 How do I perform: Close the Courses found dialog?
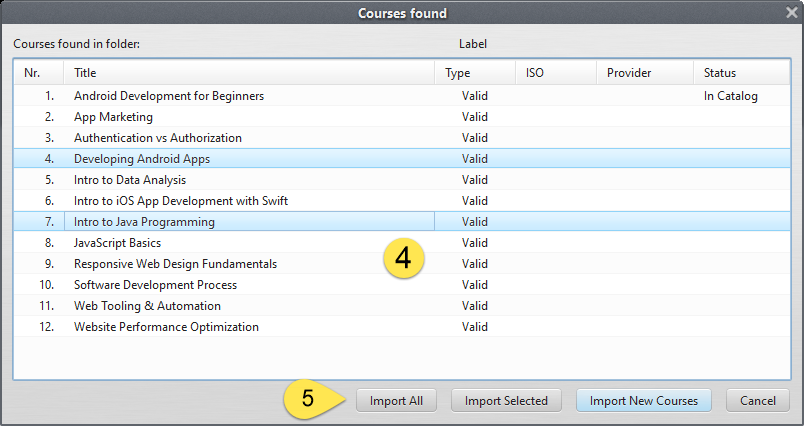pyautogui.click(x=791, y=12)
